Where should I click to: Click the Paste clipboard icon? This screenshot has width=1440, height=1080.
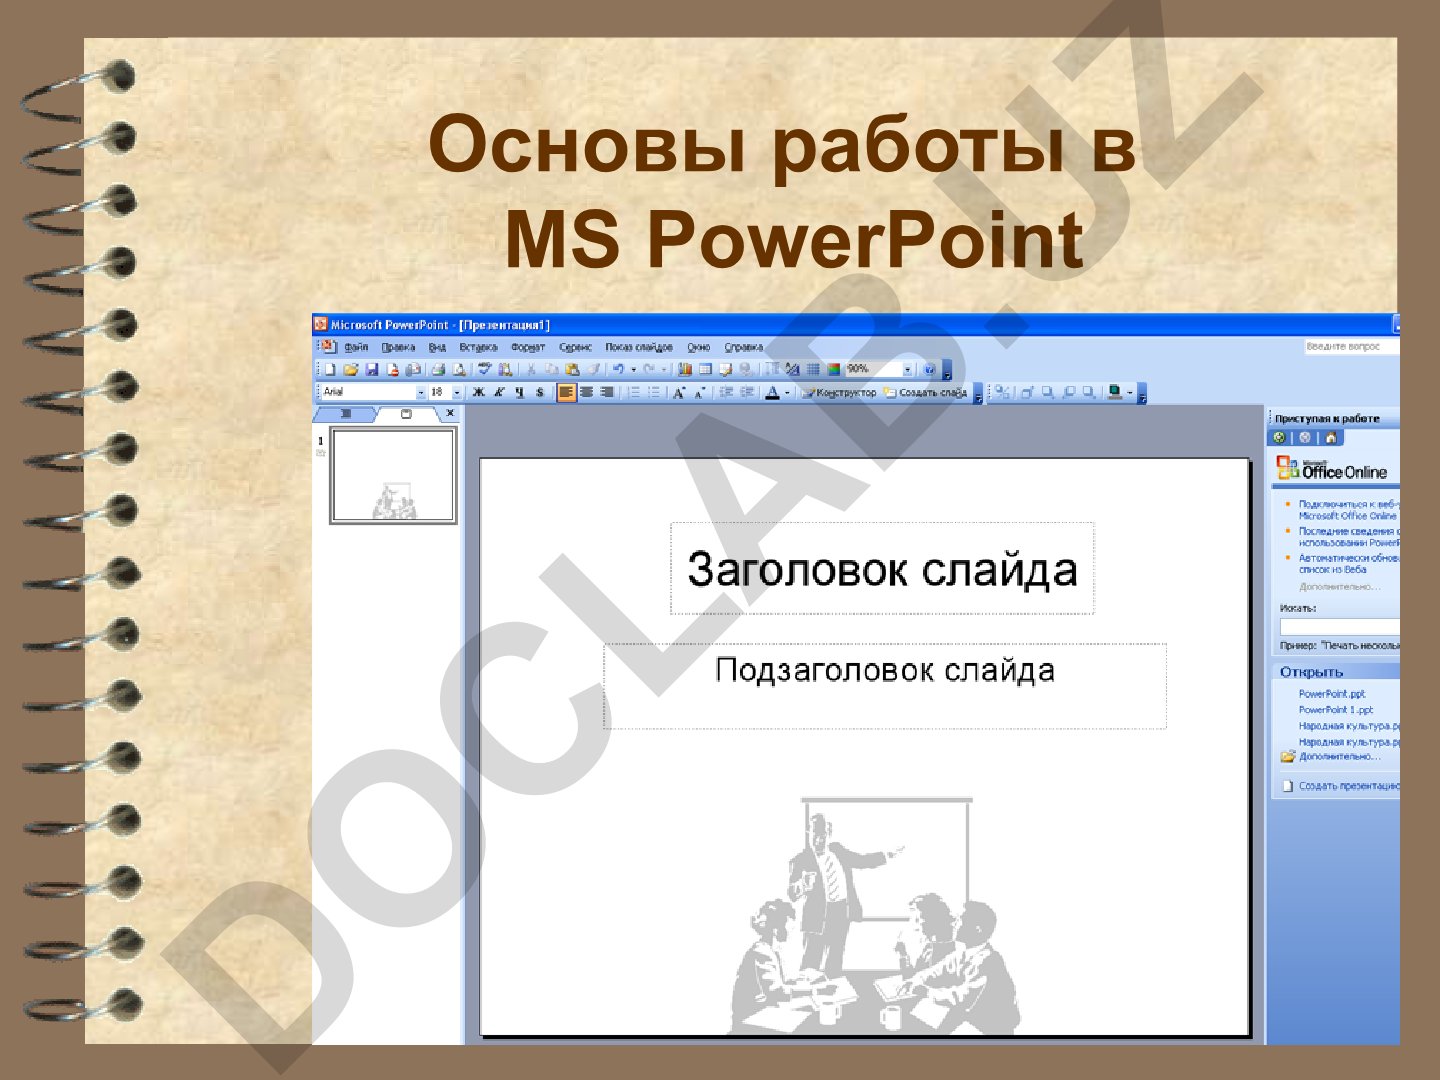tap(572, 369)
